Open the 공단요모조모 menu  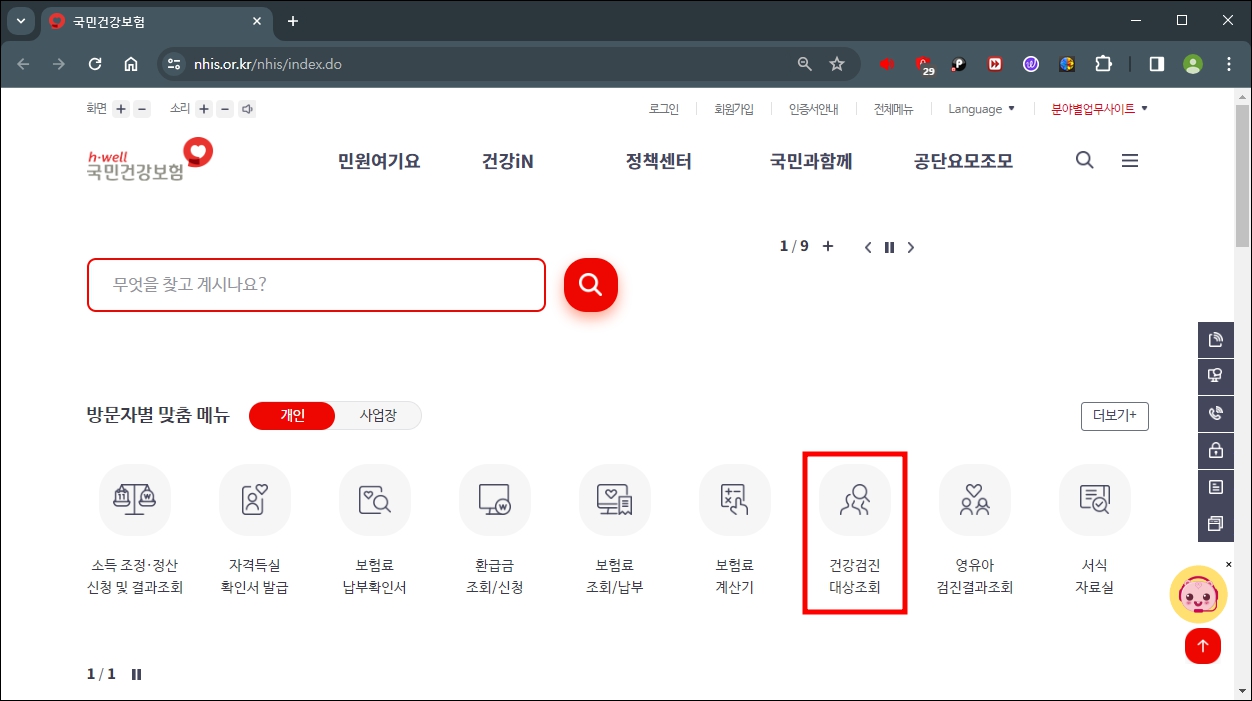click(963, 161)
